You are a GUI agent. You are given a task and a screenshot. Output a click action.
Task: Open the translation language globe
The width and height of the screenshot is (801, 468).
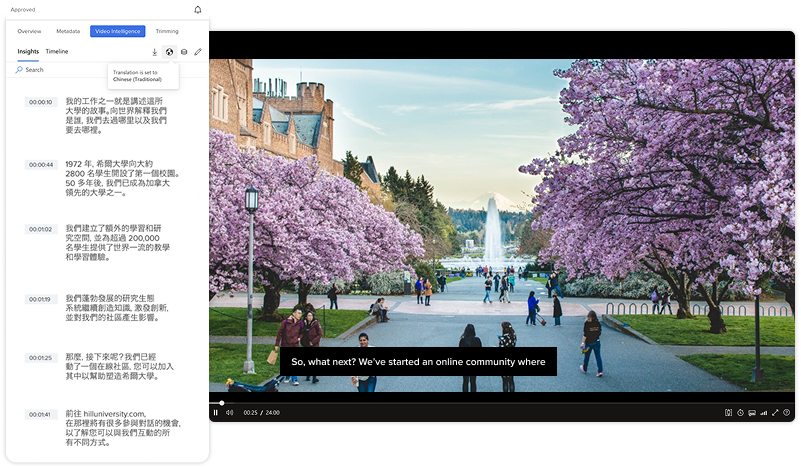point(169,52)
